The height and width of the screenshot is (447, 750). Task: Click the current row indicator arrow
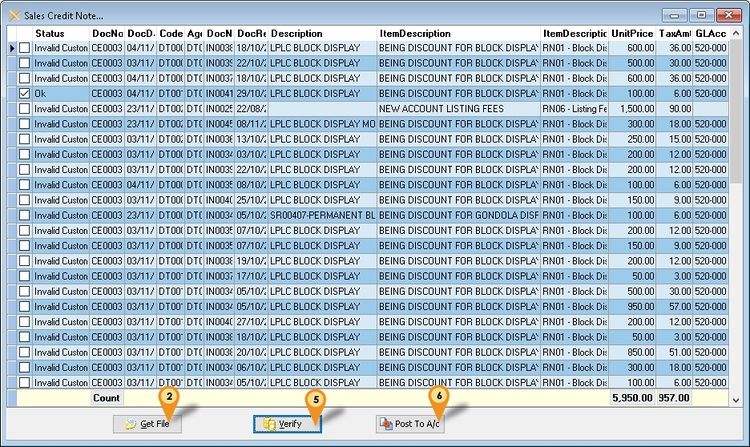coord(12,47)
